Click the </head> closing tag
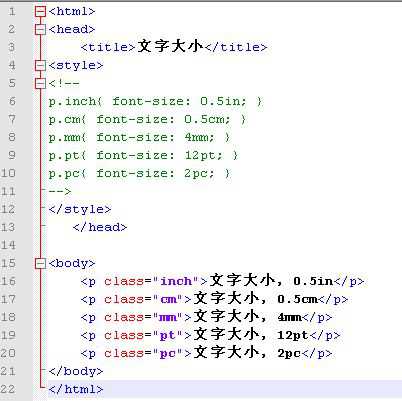402x401 pixels. pos(100,227)
